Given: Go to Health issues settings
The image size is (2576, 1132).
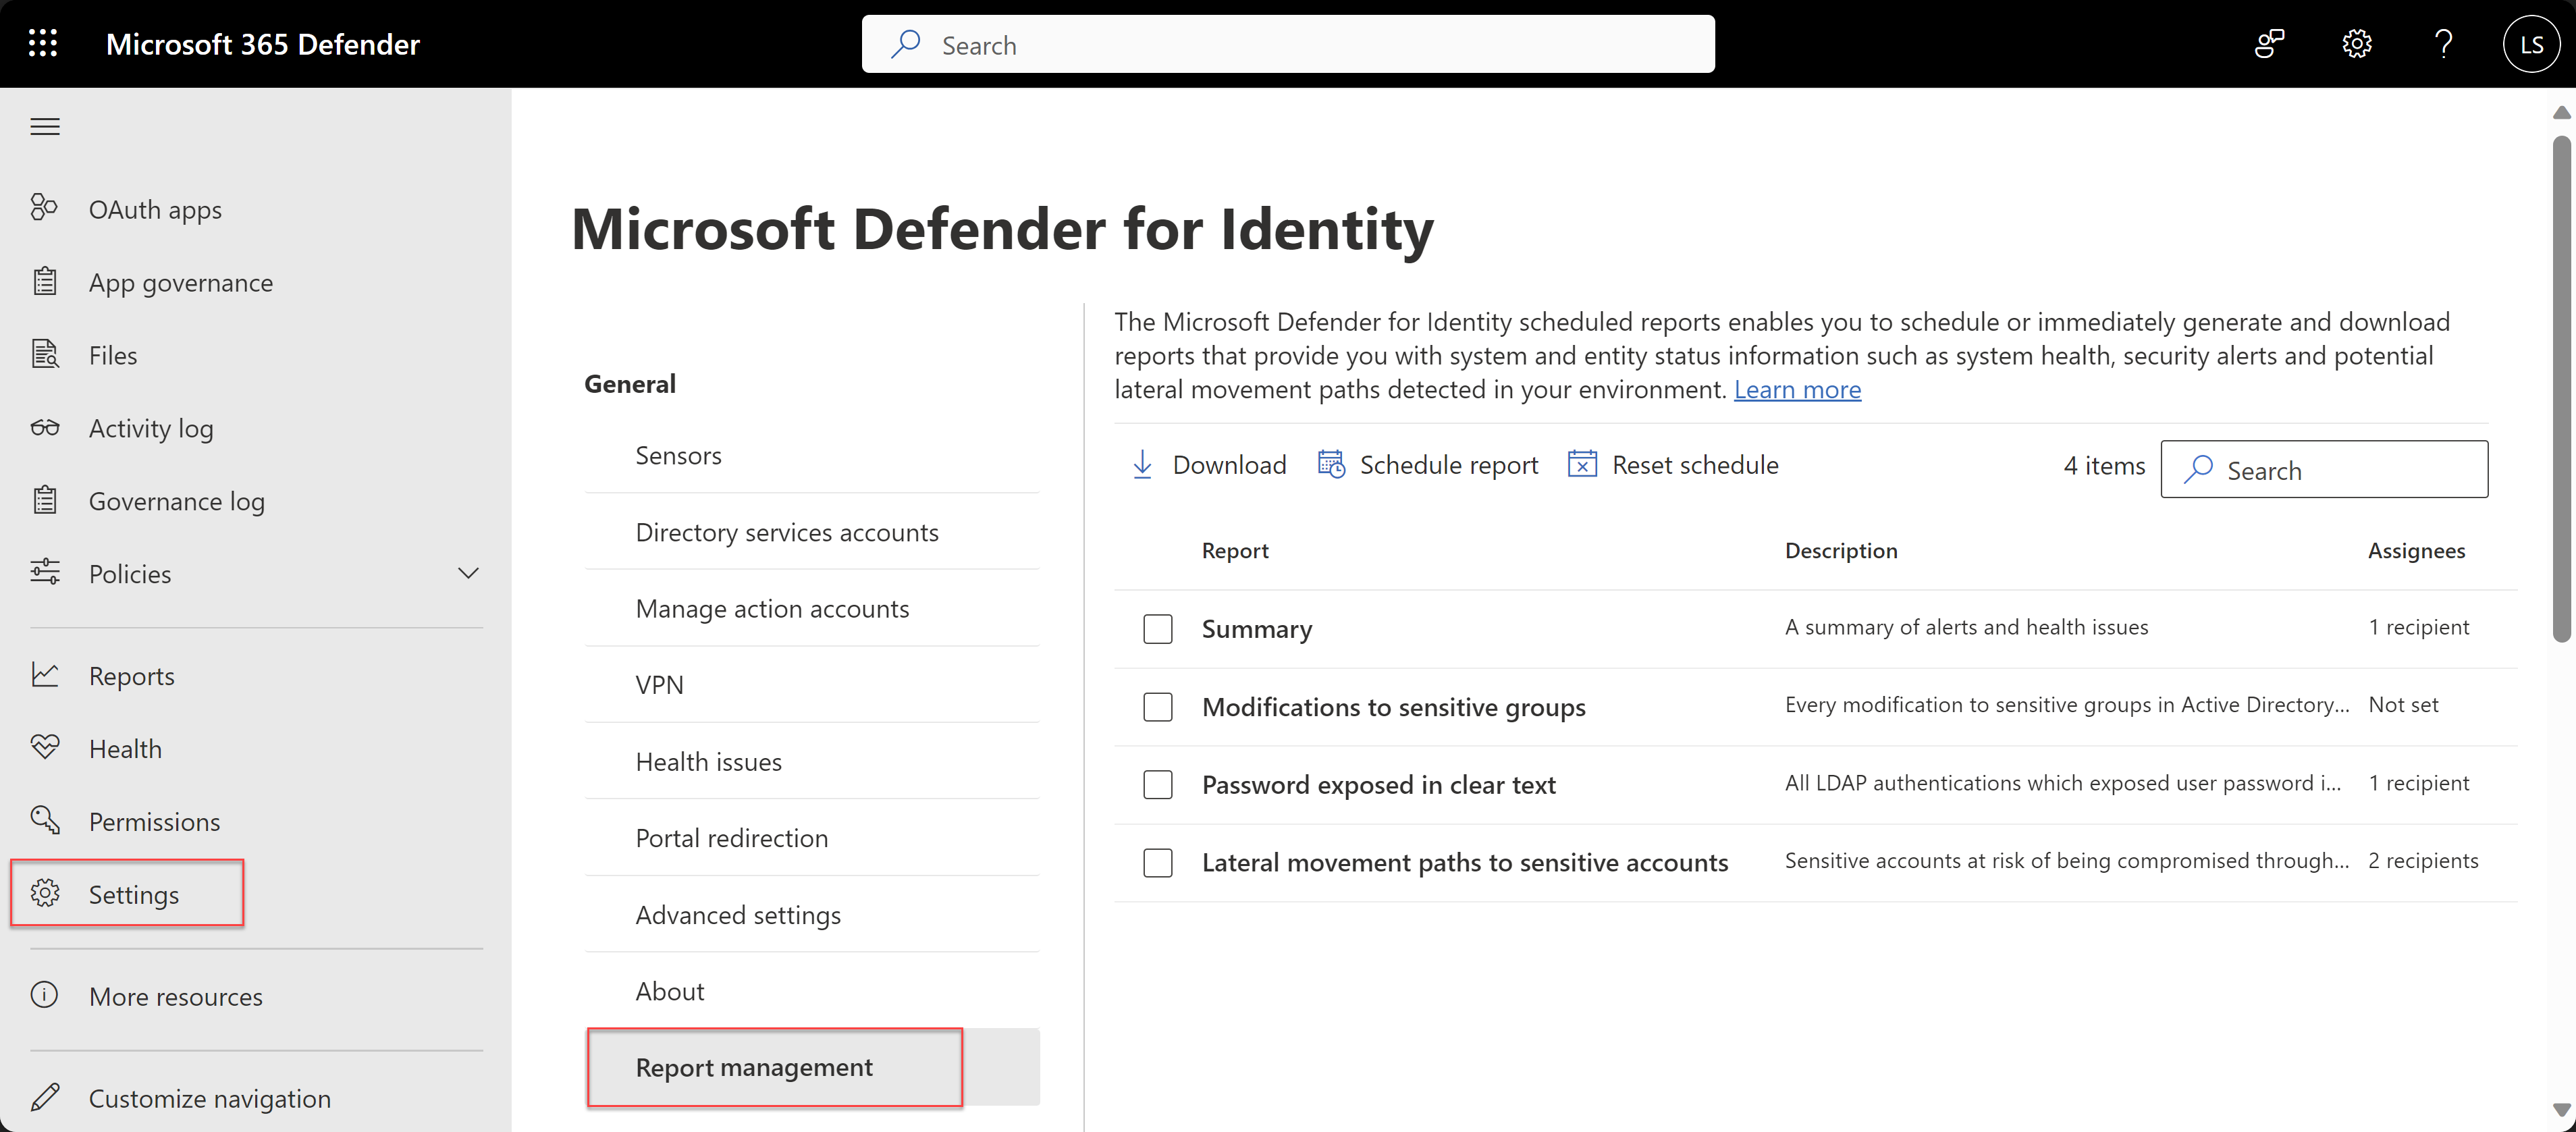Looking at the screenshot, I should (708, 762).
